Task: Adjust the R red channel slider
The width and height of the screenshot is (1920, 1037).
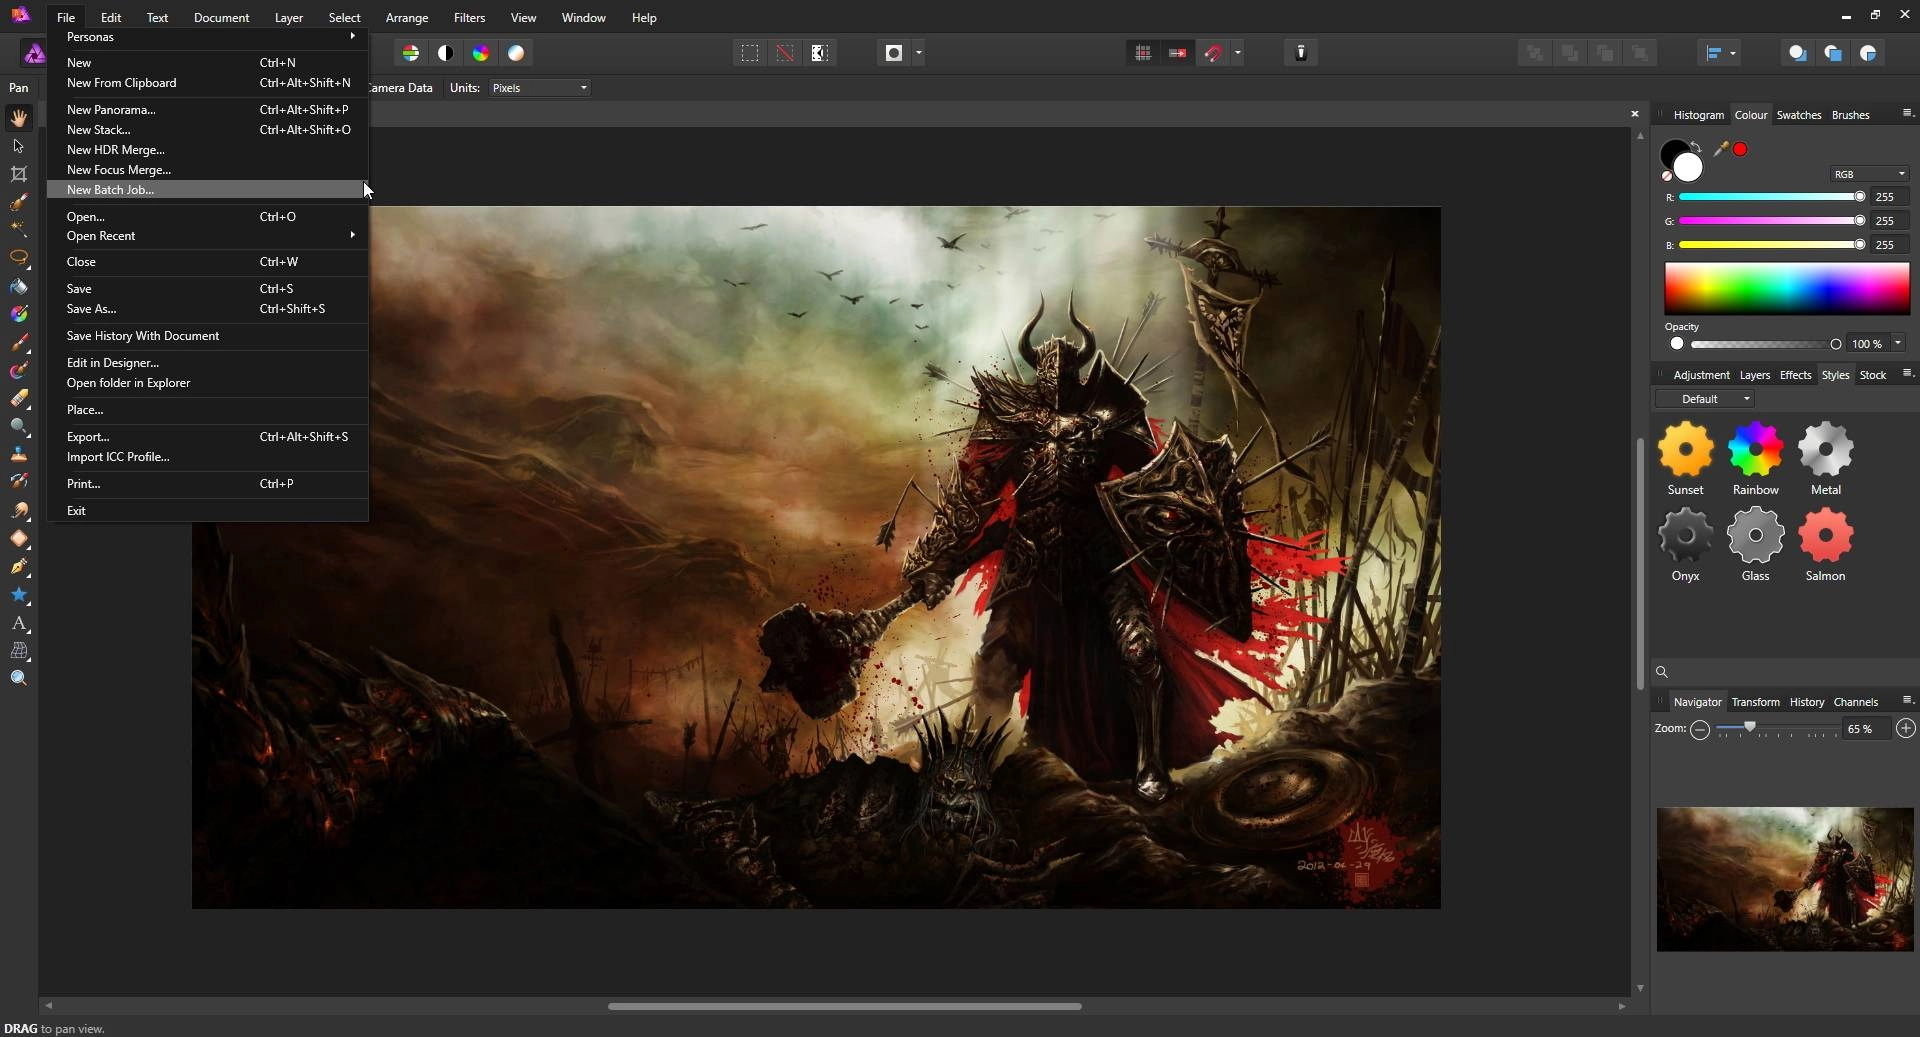Action: tap(1771, 197)
